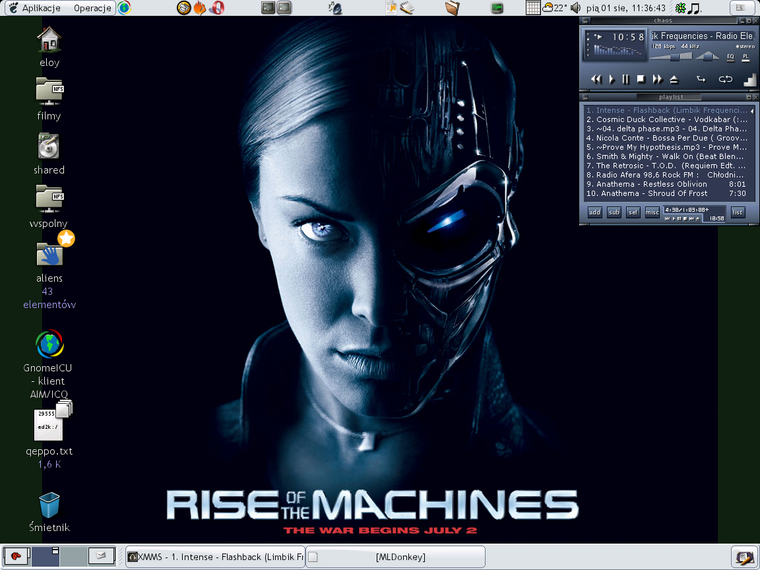The image size is (760, 570).
Task: Click the stacked books launcher in panel
Action: click(406, 8)
